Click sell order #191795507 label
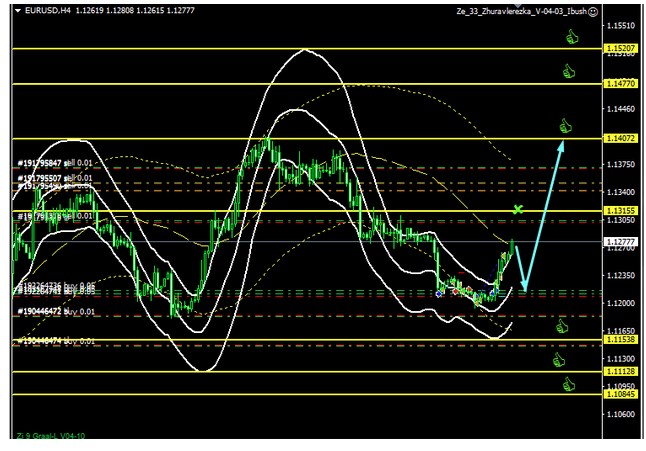The height and width of the screenshot is (451, 646). [55, 178]
